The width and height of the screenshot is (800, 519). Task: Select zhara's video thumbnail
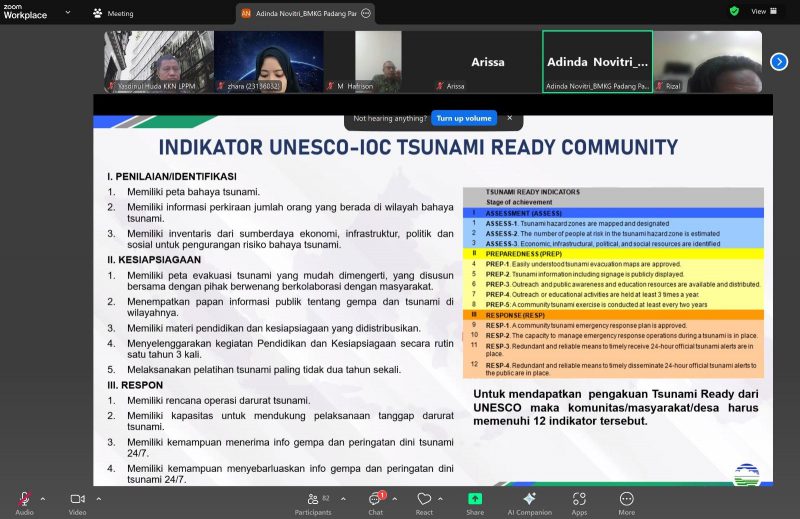[x=268, y=62]
